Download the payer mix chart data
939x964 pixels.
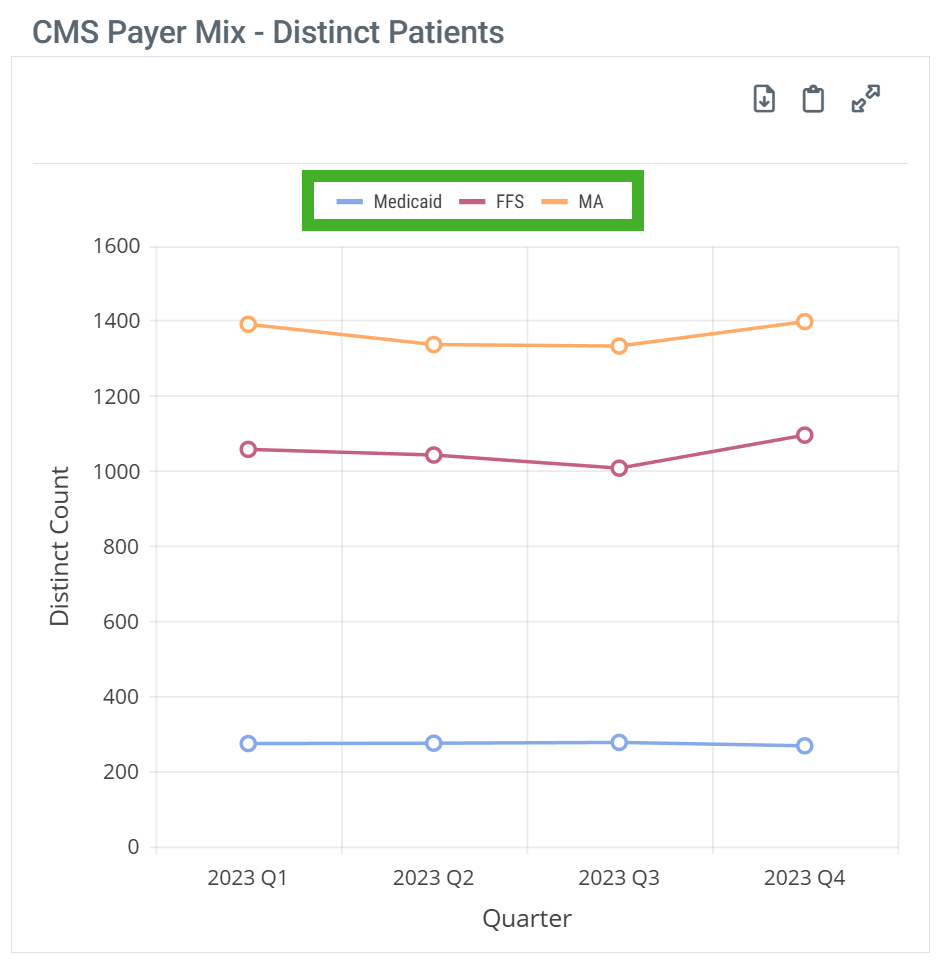point(764,99)
